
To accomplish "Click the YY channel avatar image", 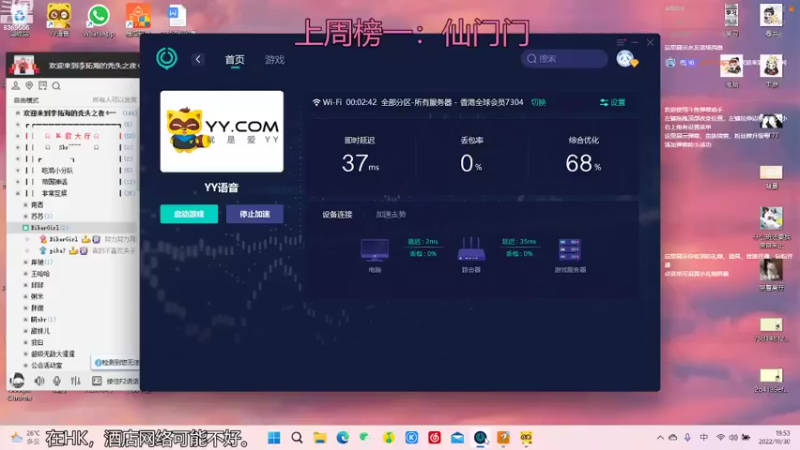I will pos(23,65).
